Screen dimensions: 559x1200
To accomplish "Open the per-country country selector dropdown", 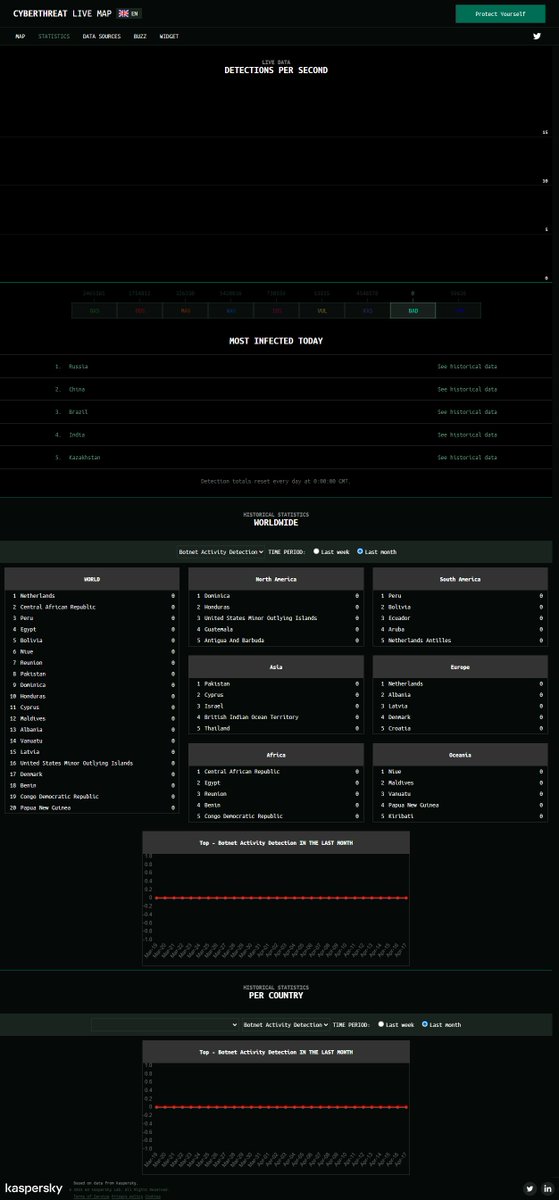I will point(165,1024).
